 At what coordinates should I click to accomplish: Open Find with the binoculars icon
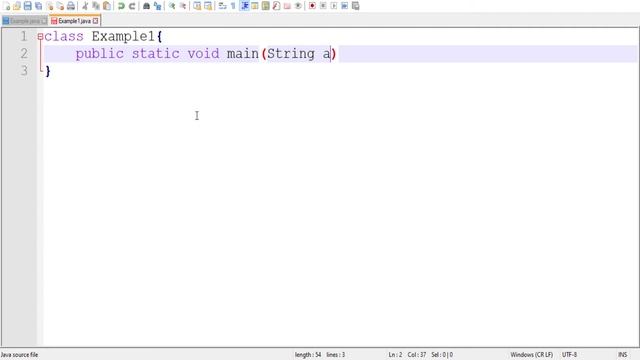(x=146, y=6)
